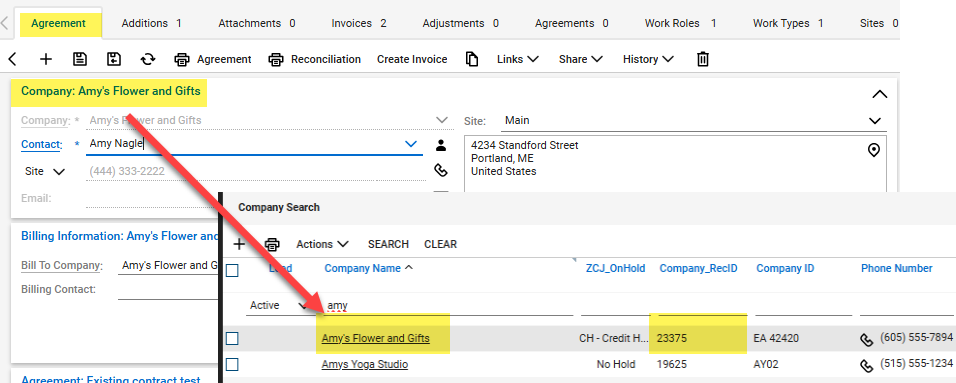Add new company in Company Search
This screenshot has width=956, height=383.
[239, 244]
